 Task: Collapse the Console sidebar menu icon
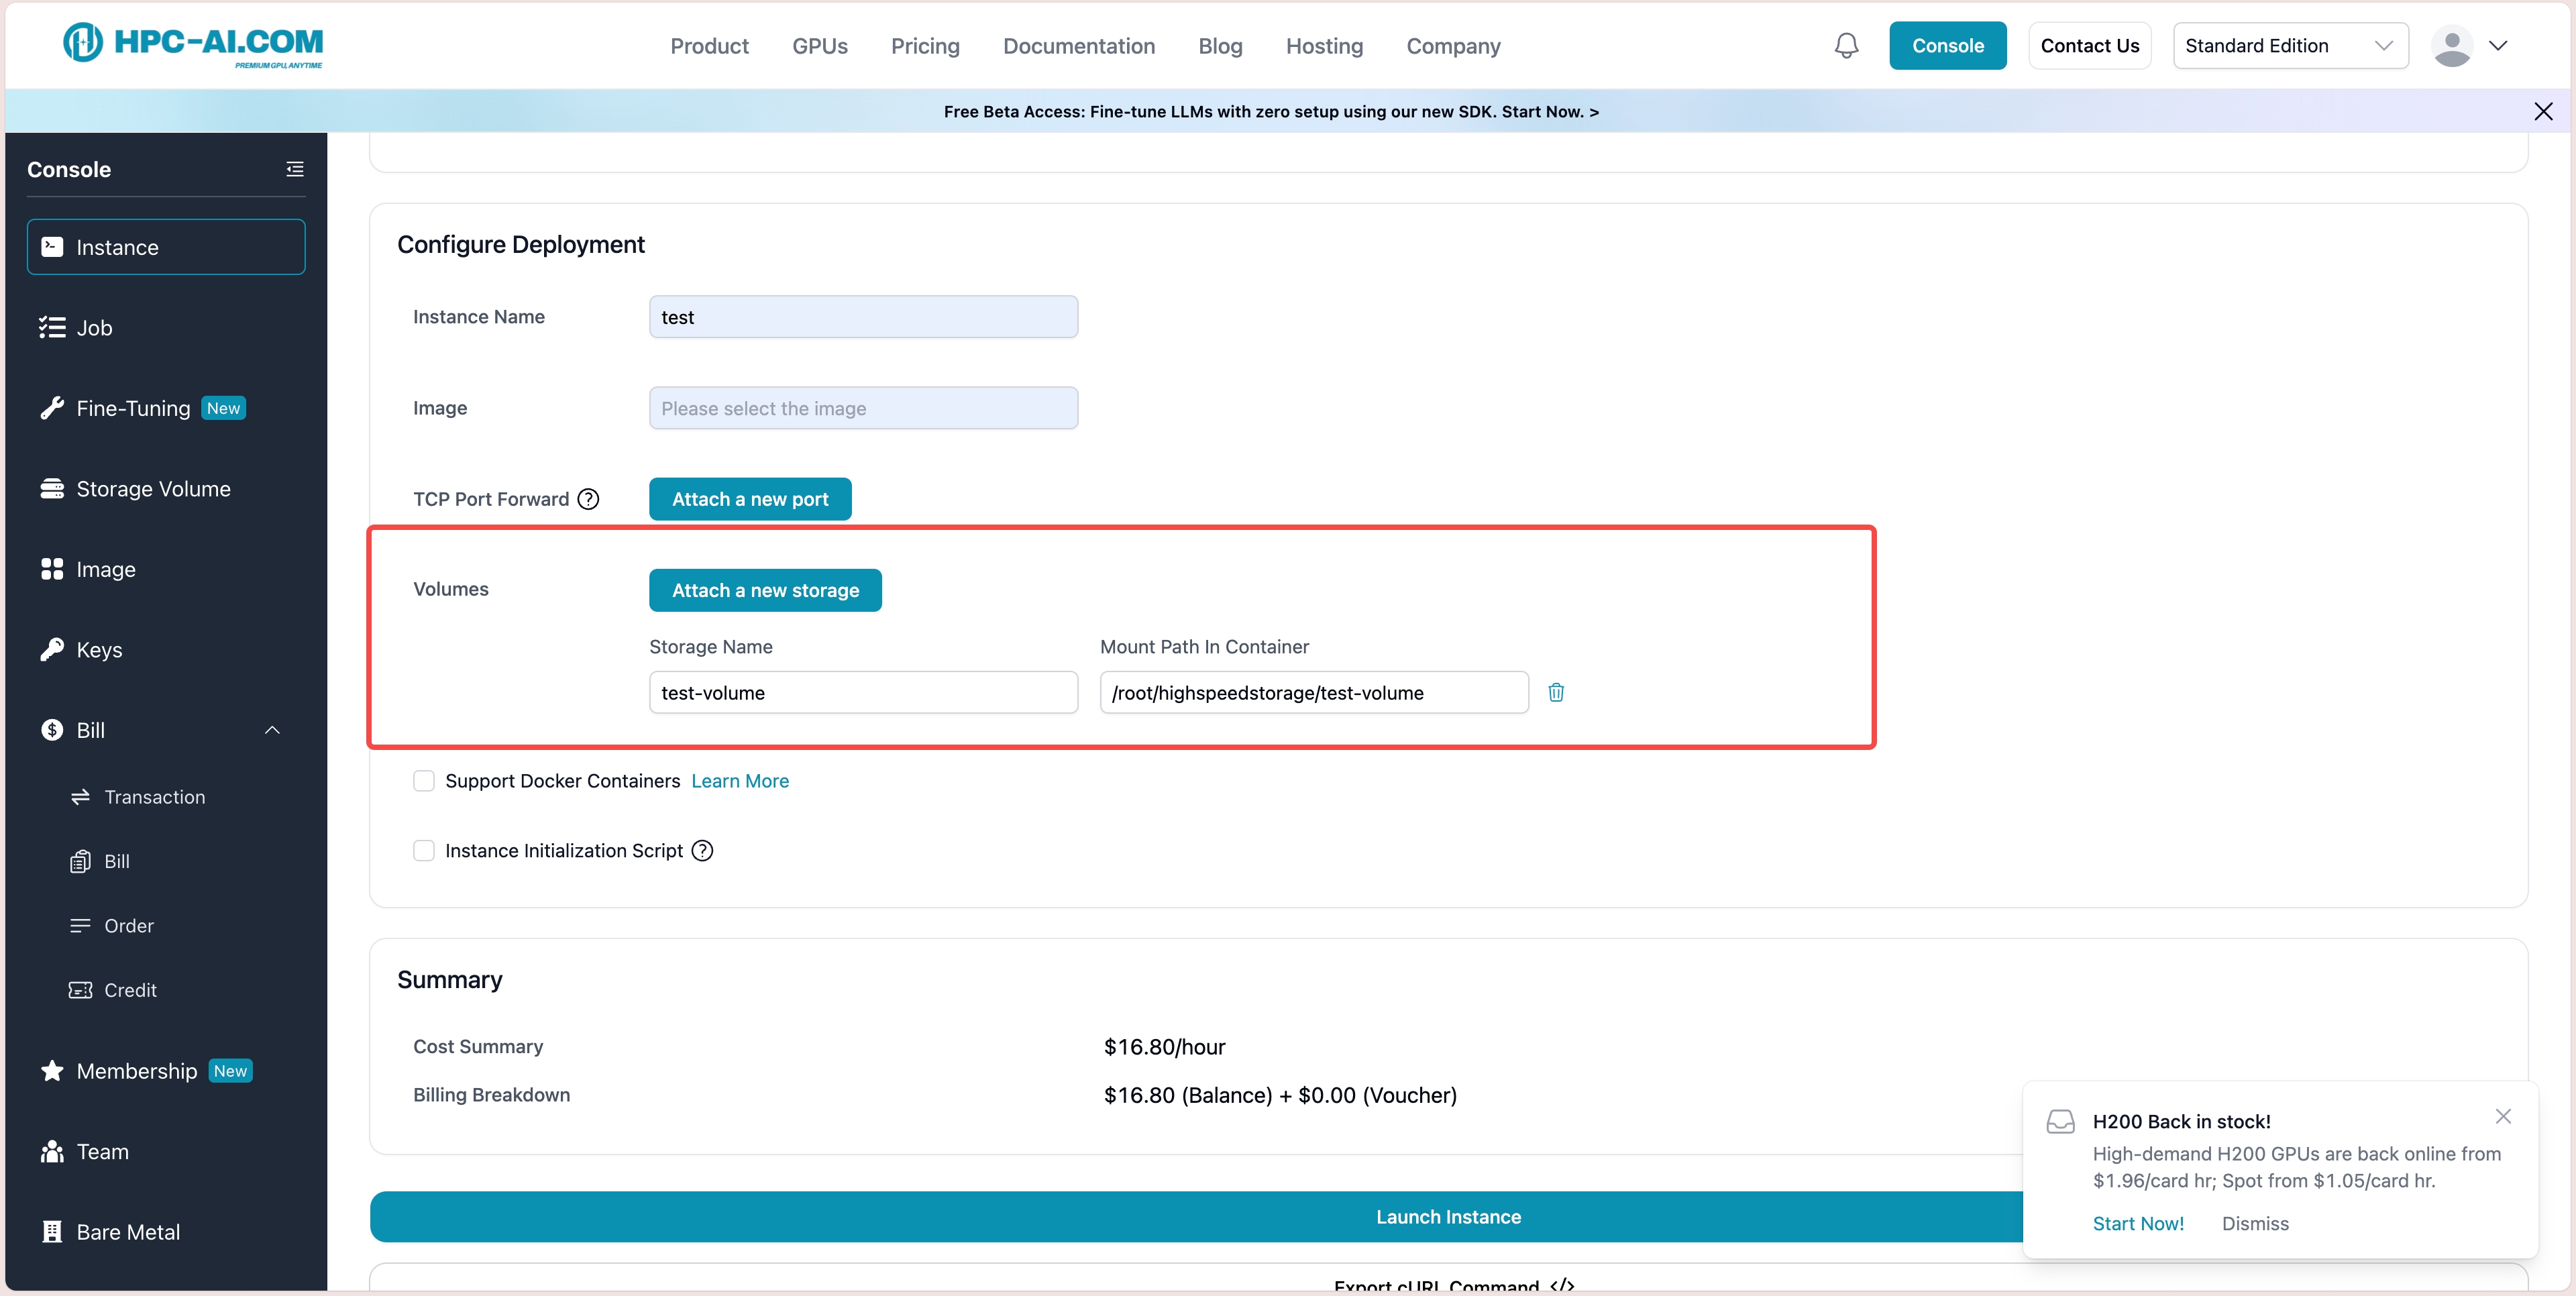(295, 169)
